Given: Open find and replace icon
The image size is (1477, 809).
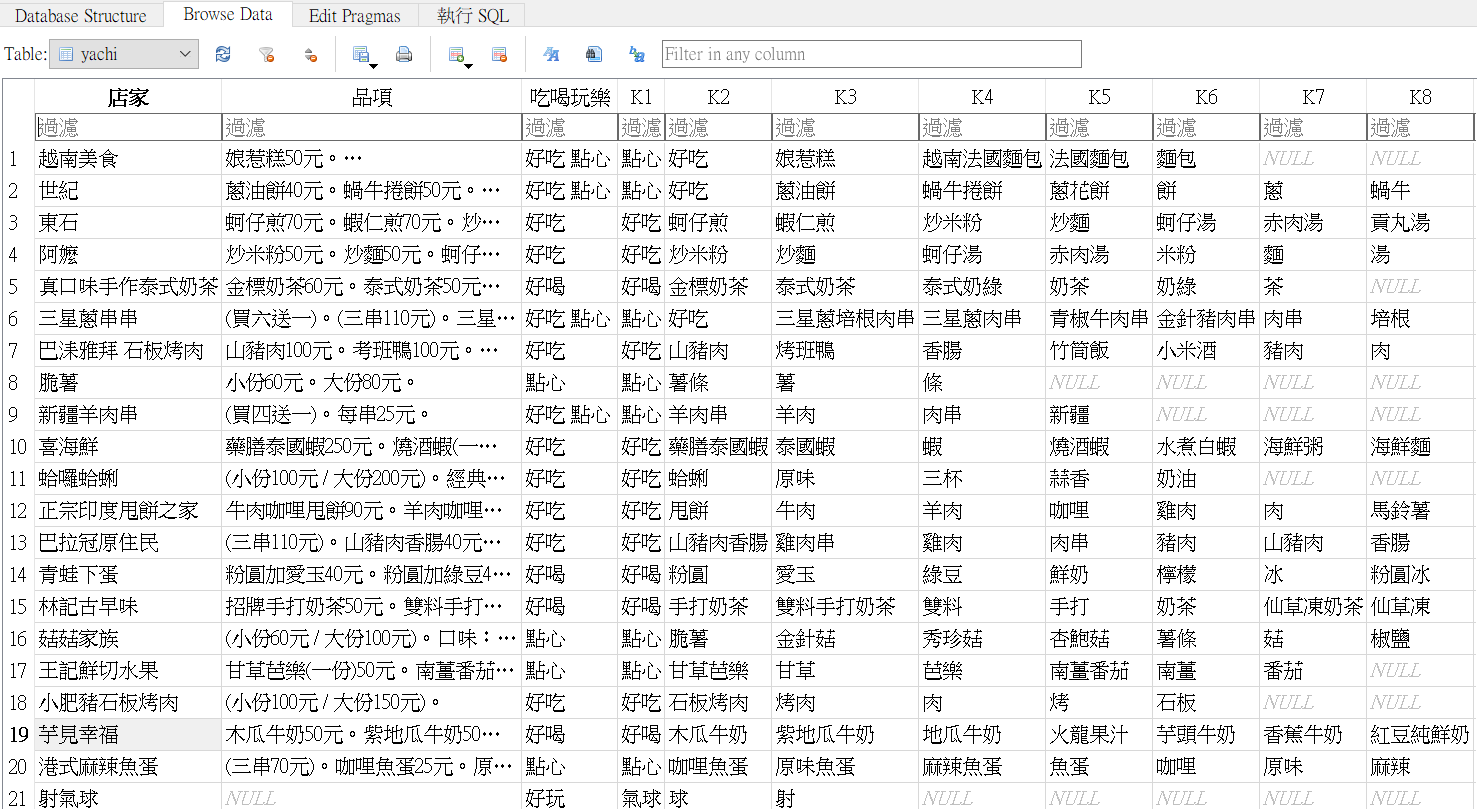Looking at the screenshot, I should 637,54.
